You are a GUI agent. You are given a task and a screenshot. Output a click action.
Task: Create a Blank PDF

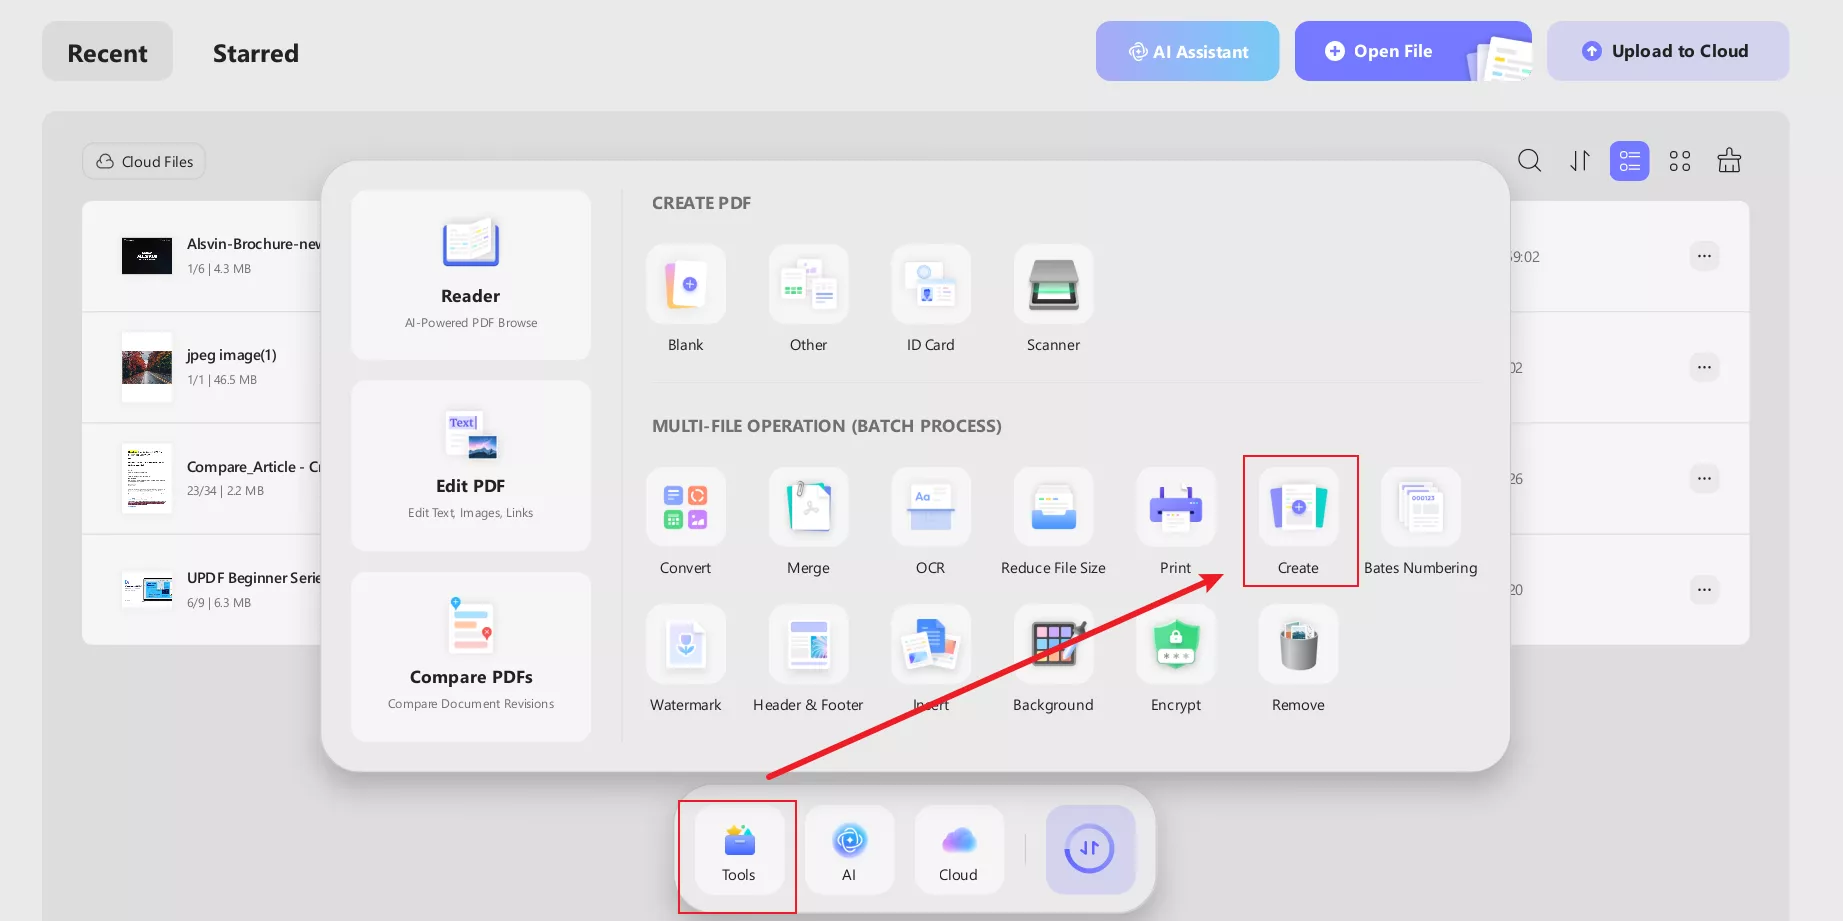click(685, 284)
